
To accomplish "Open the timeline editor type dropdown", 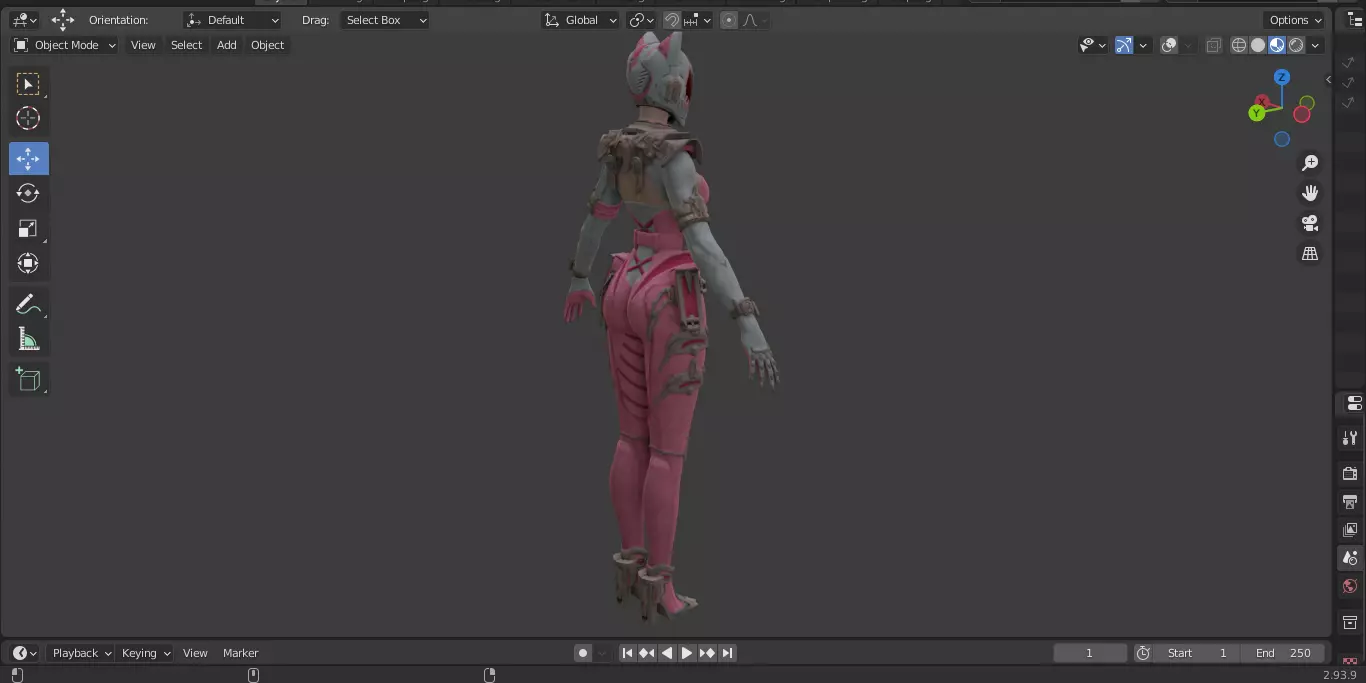I will coord(24,653).
